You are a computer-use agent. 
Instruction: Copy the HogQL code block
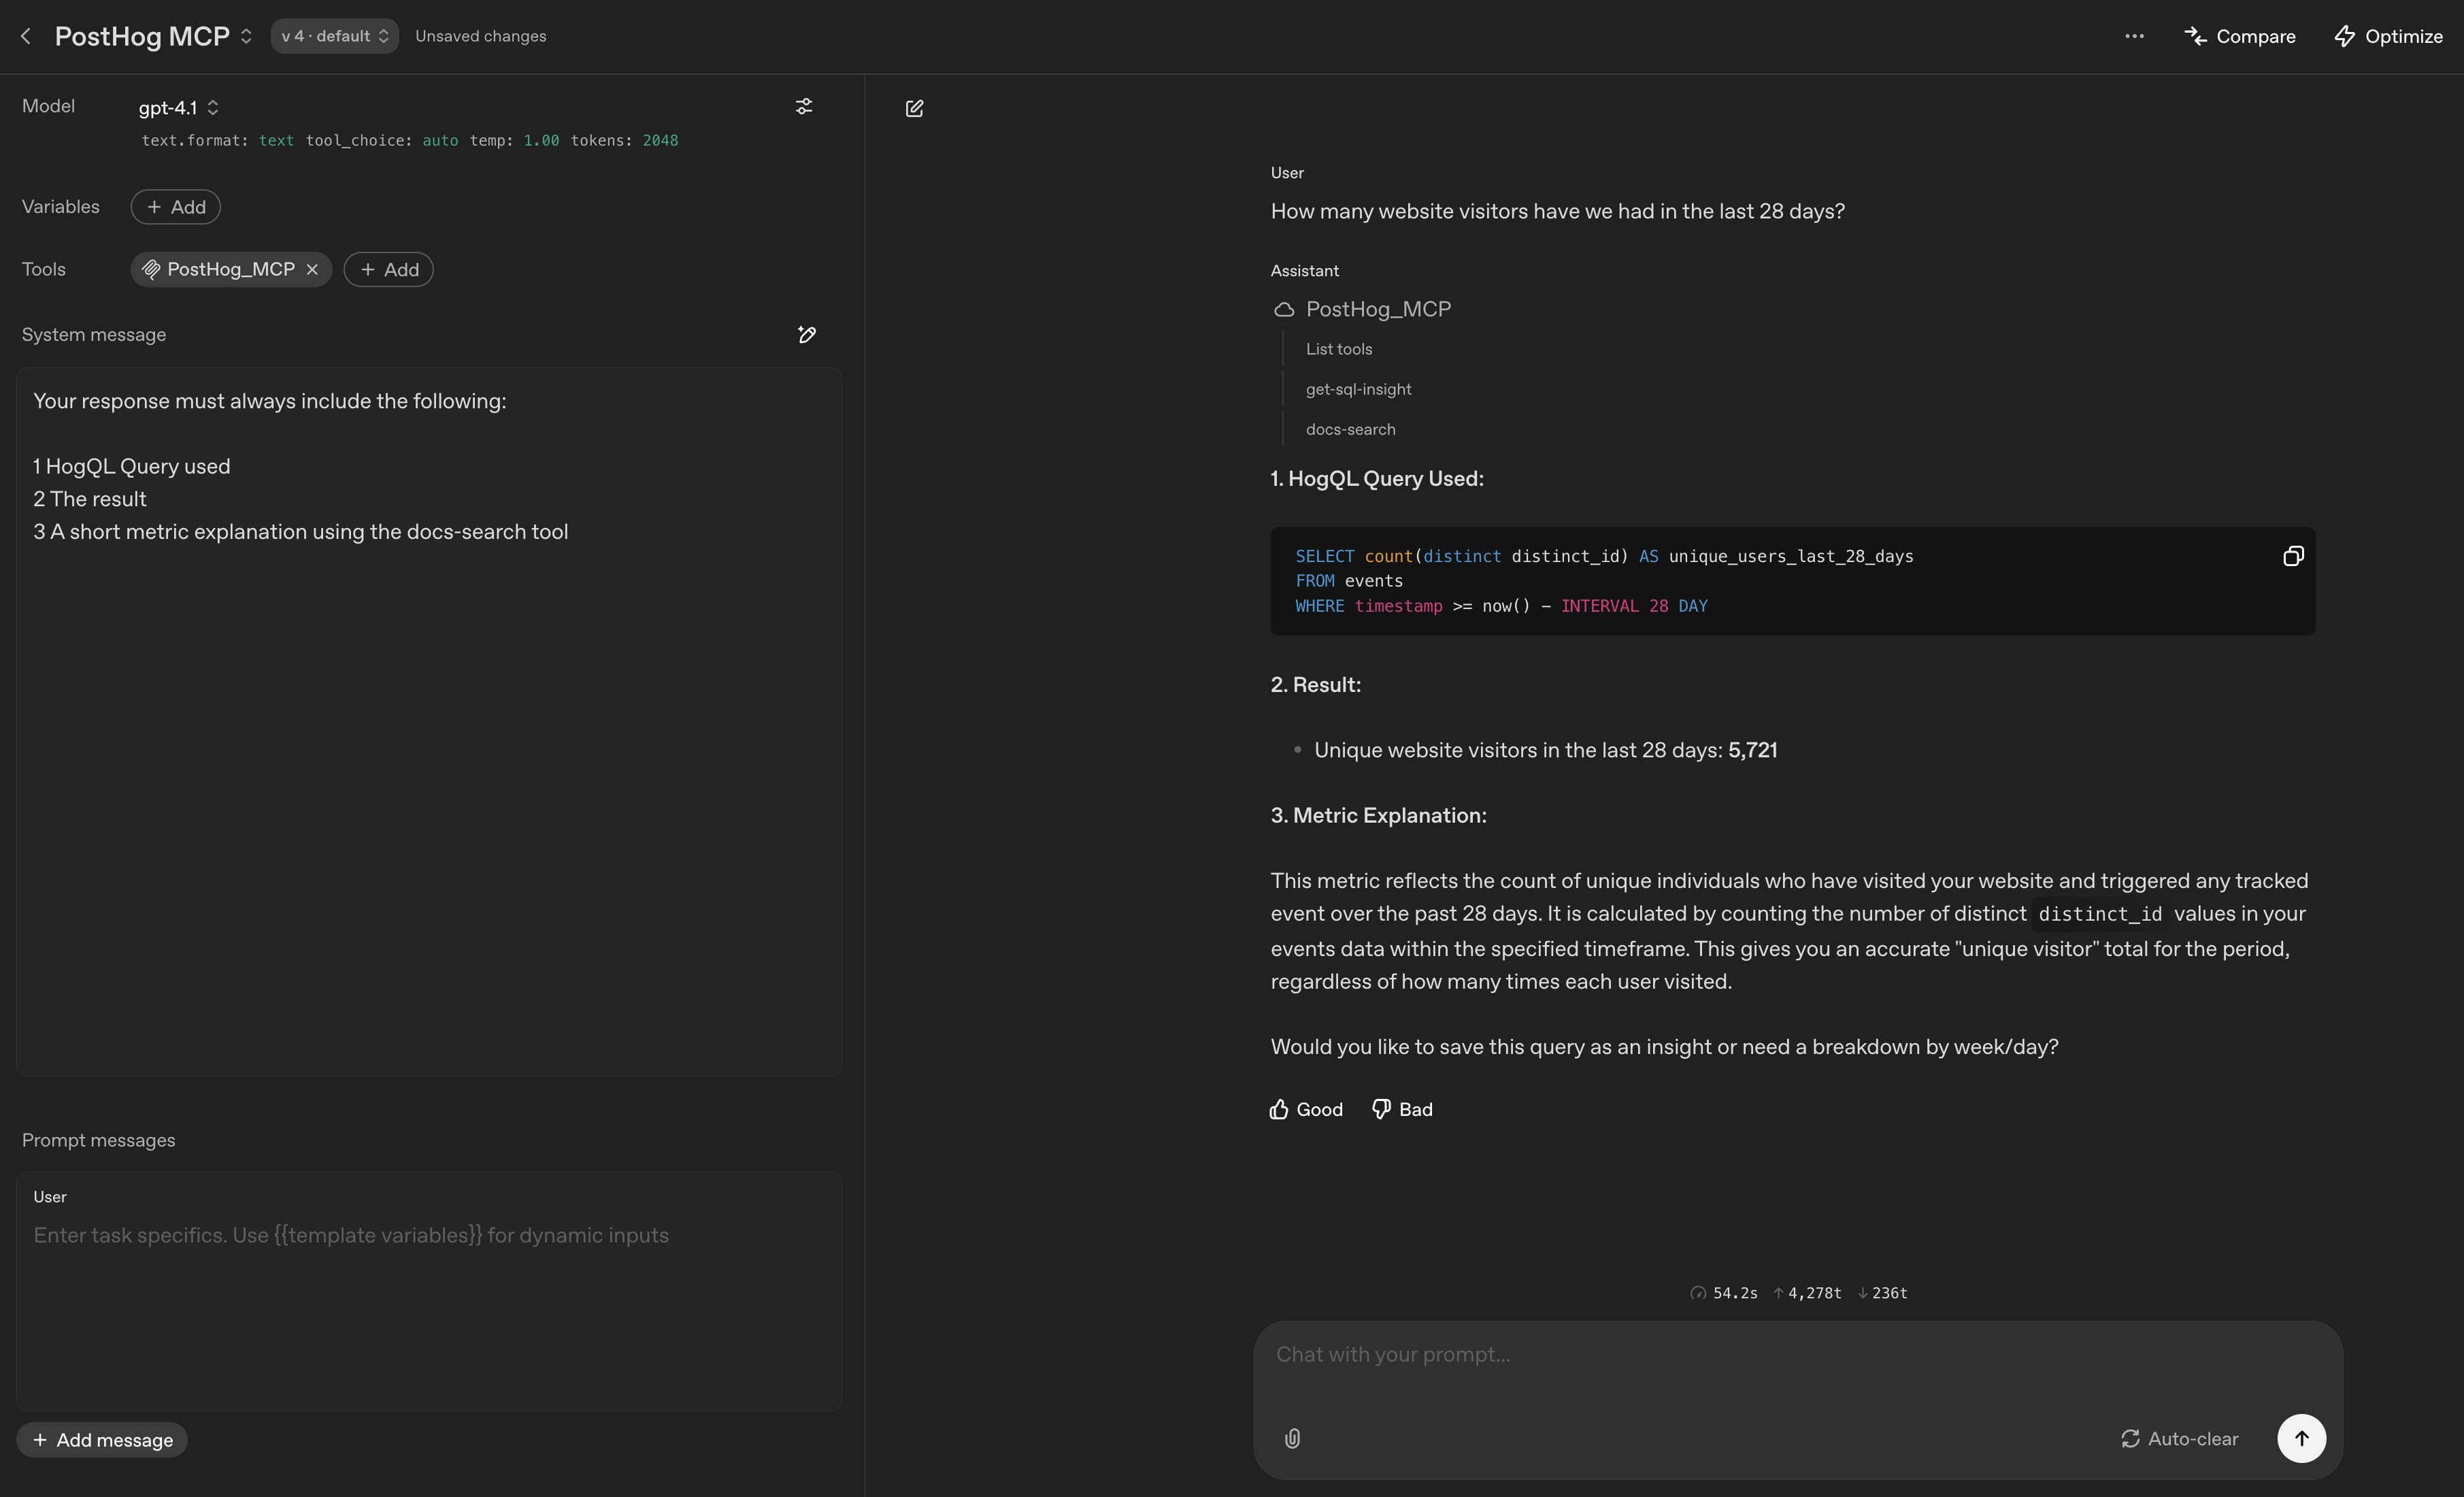[x=2292, y=556]
